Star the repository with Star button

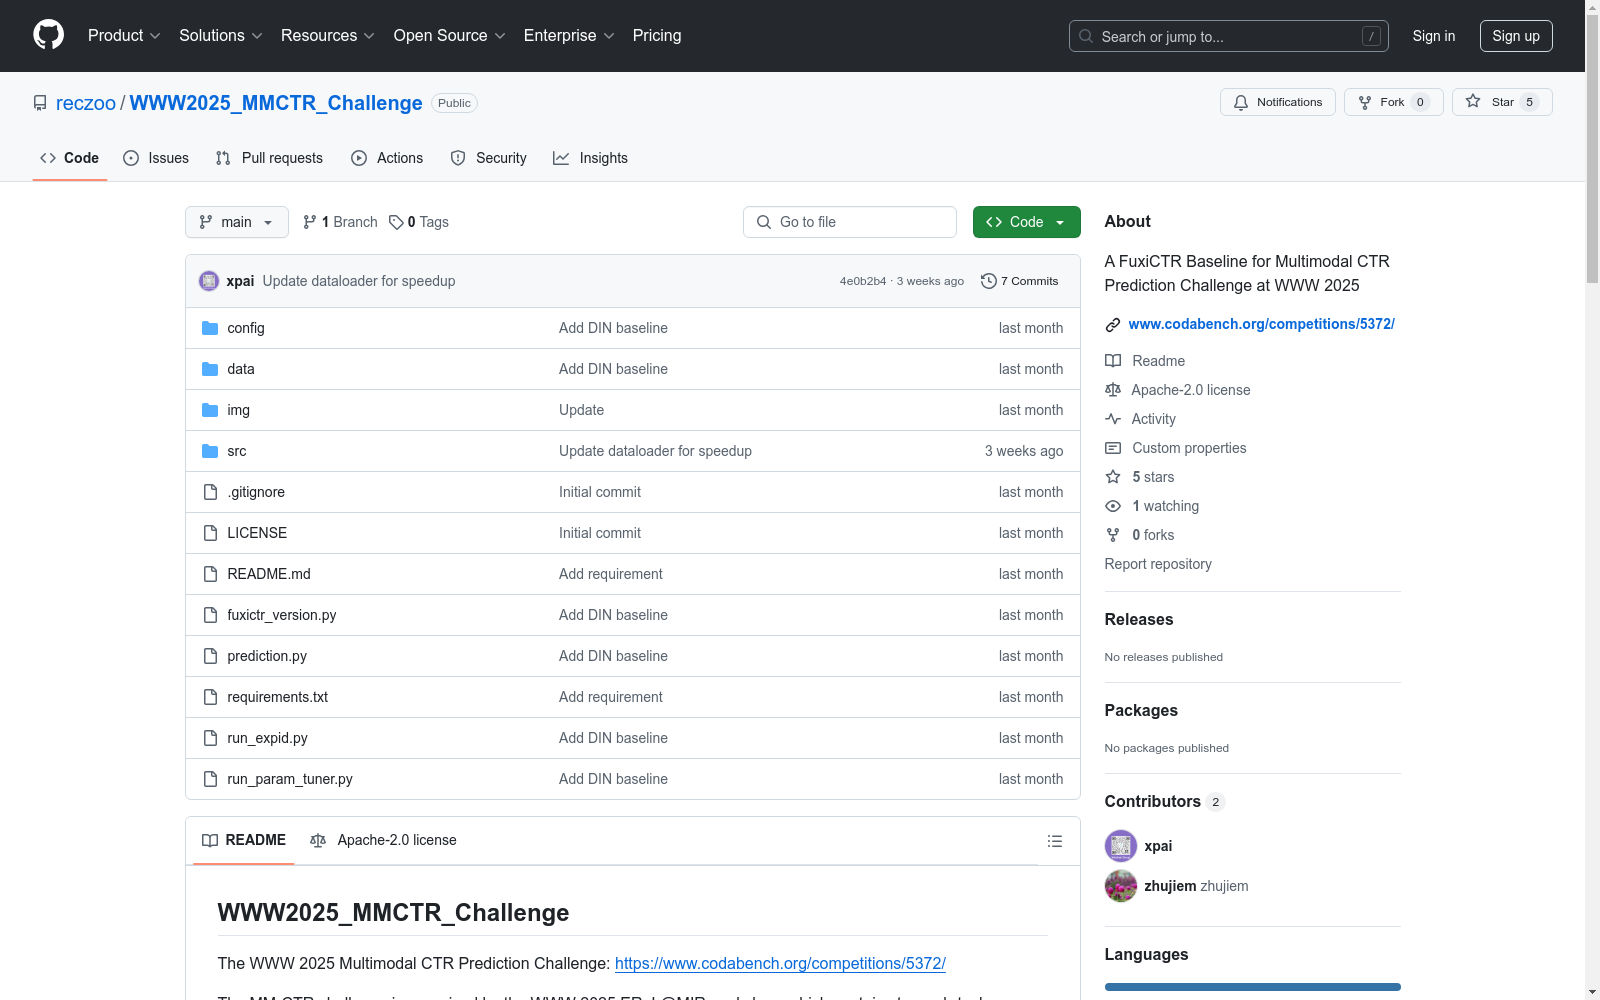coord(1502,102)
